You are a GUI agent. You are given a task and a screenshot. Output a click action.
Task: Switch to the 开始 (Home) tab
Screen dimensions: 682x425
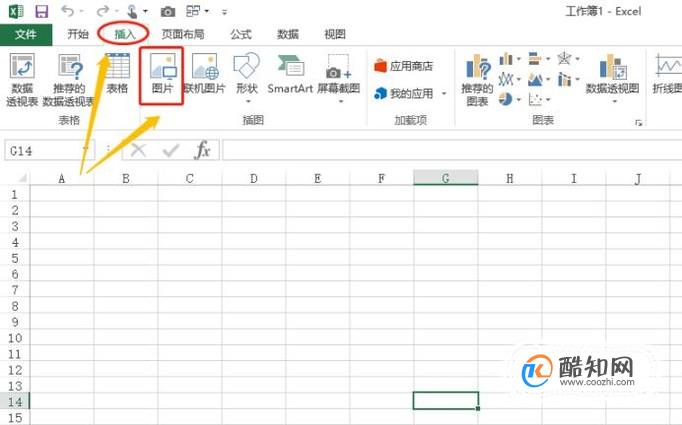pos(78,34)
